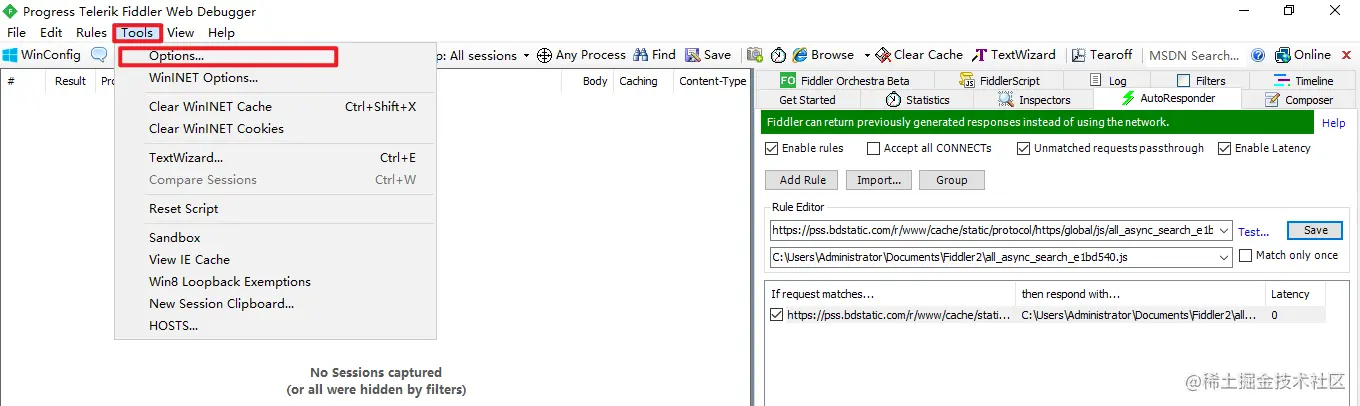Select View IE Cache menu entry
This screenshot has width=1360, height=406.
[x=189, y=259]
